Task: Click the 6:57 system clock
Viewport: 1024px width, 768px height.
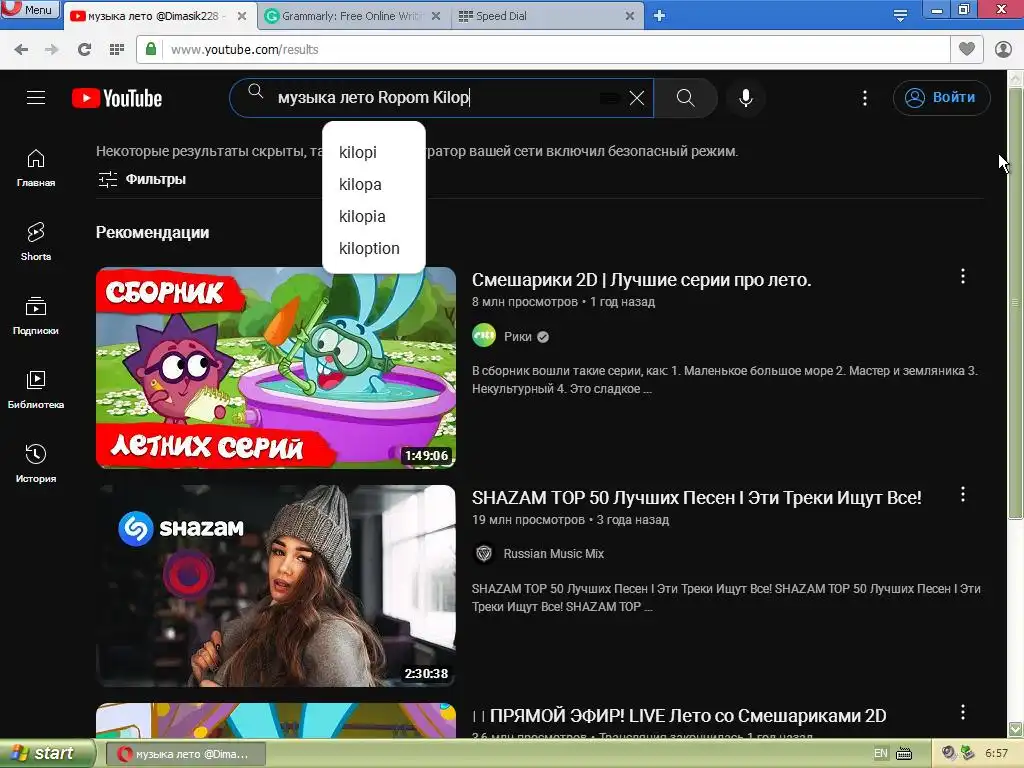Action: click(997, 754)
